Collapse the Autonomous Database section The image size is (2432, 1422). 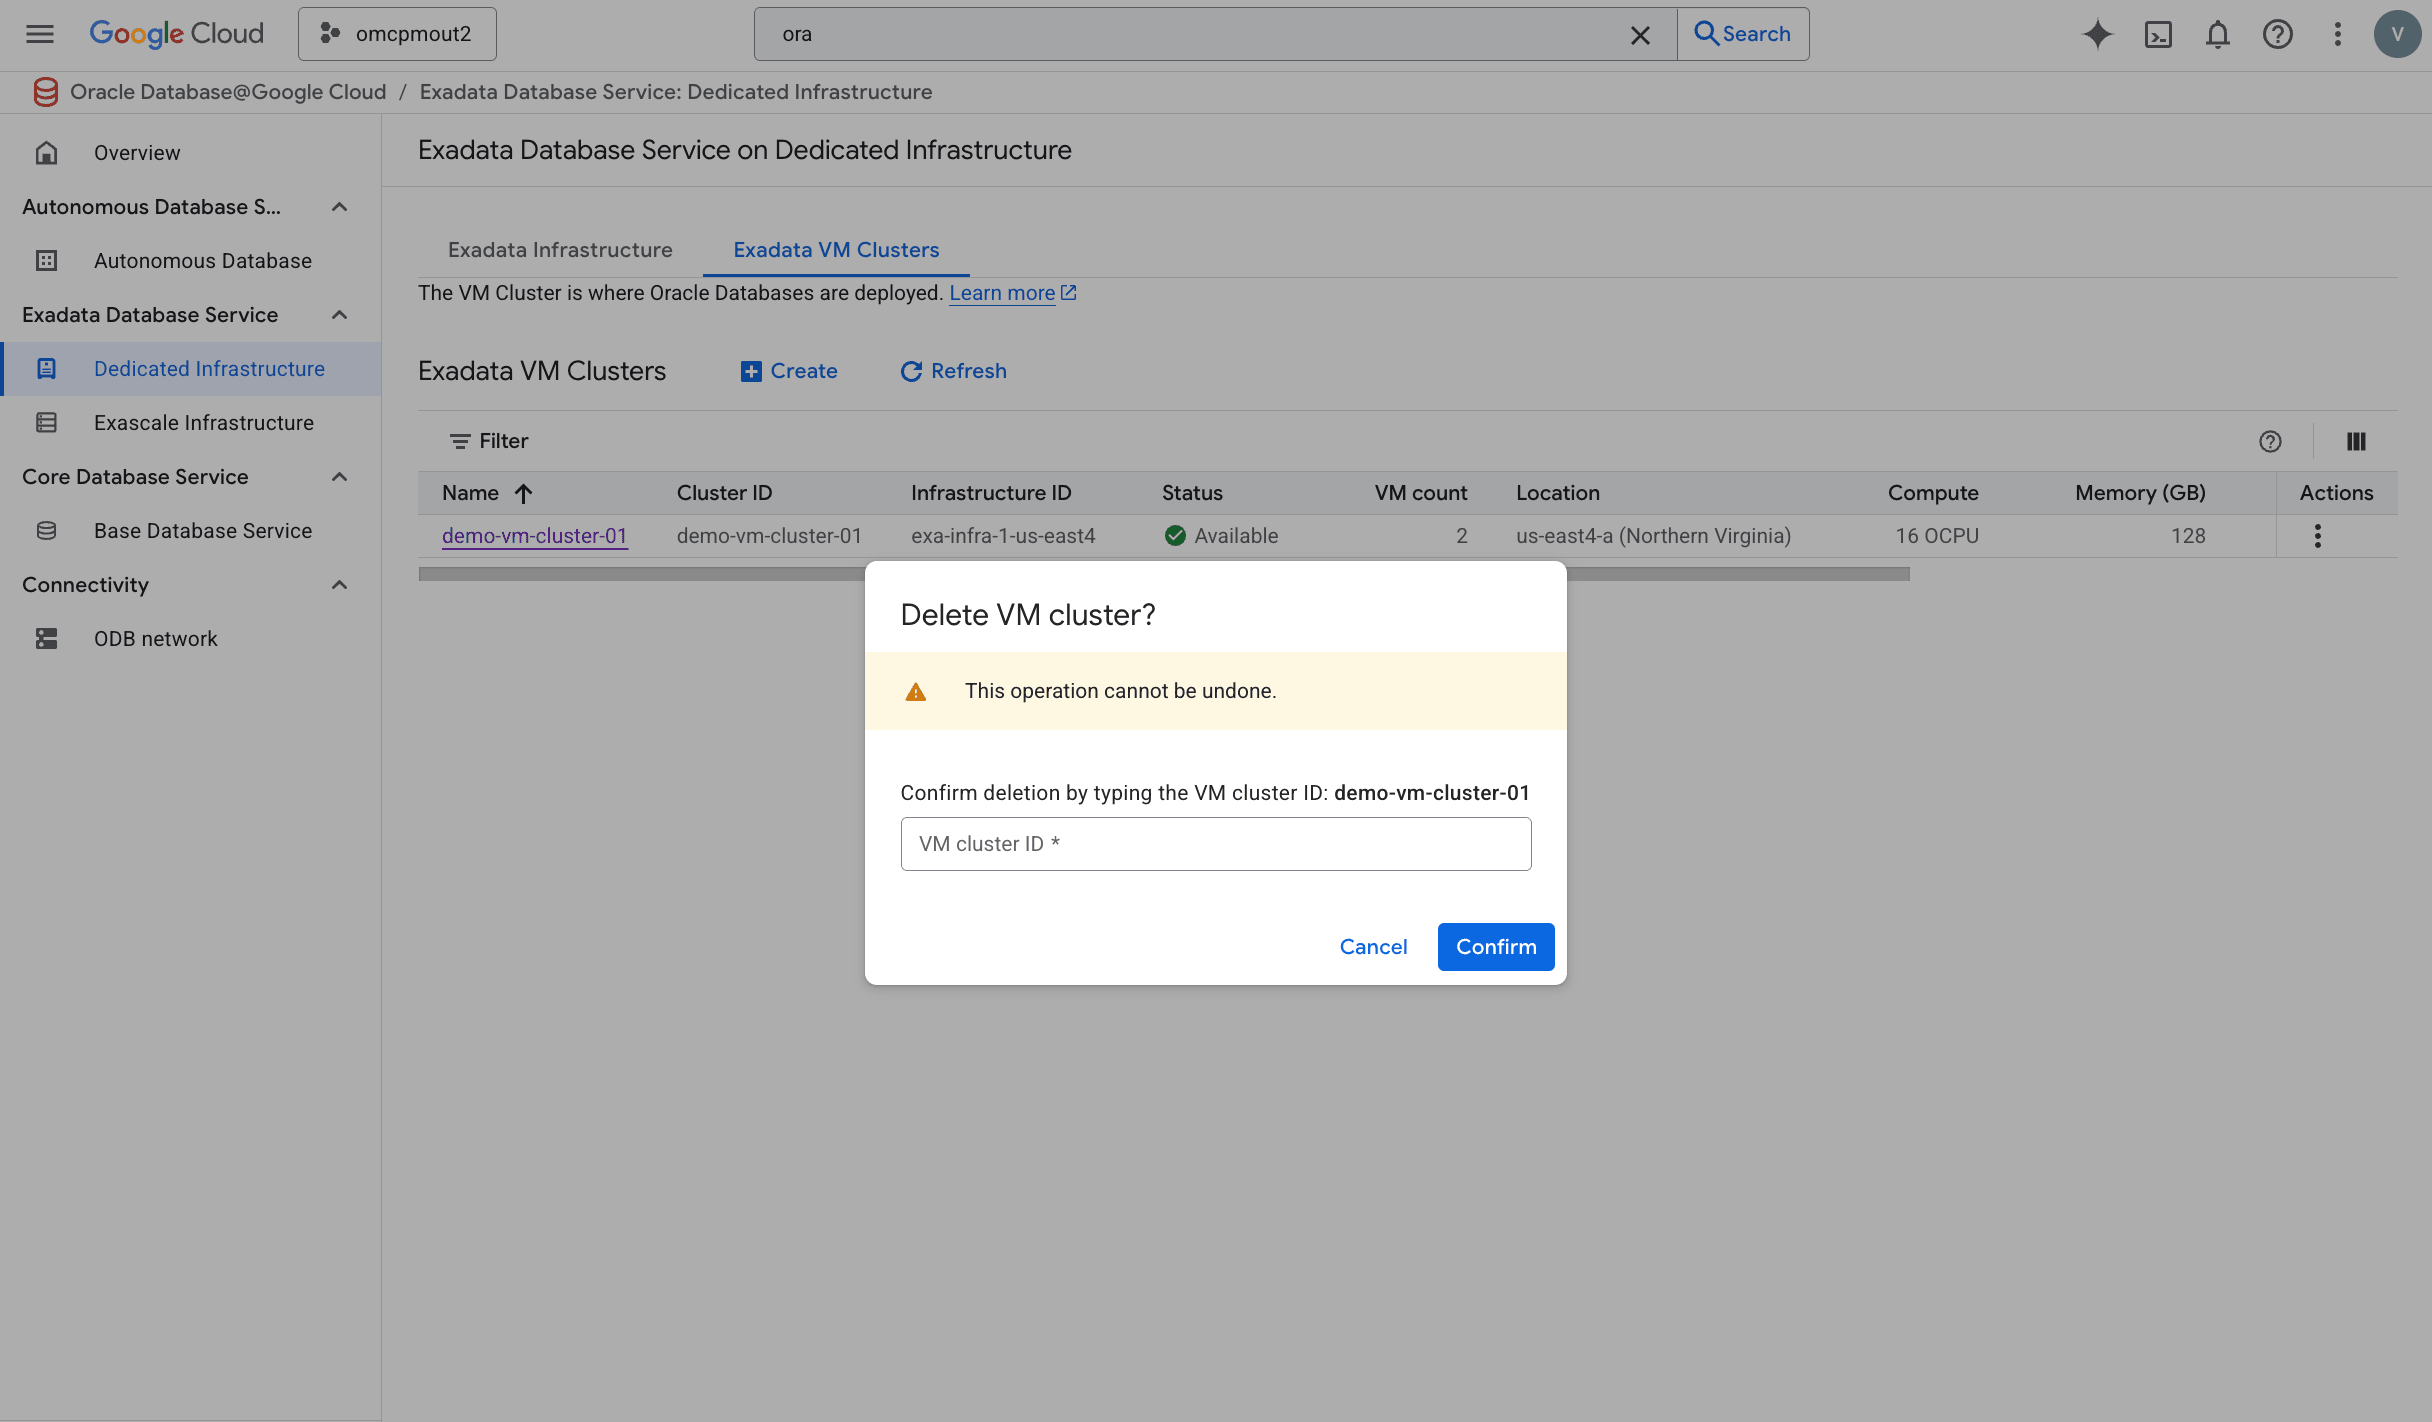coord(339,207)
